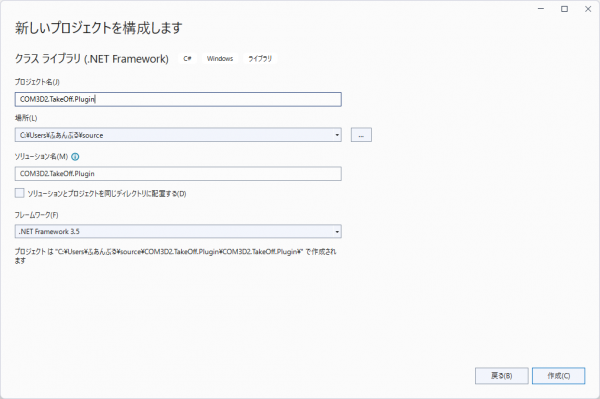Open the framework combo box showing .NET Framework 3.5
Screen dimensions: 600x399
178,231
